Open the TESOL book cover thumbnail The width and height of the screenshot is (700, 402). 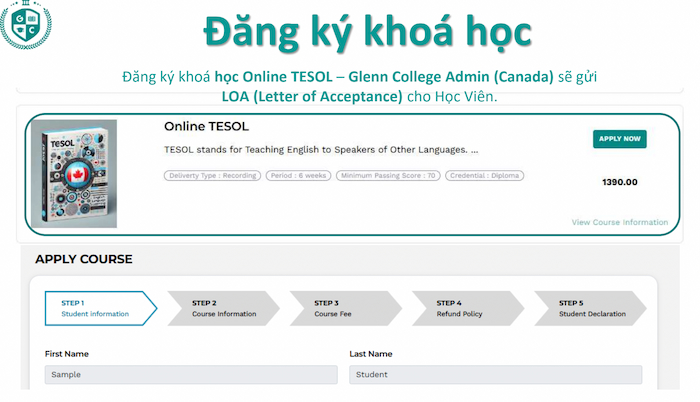(x=75, y=173)
